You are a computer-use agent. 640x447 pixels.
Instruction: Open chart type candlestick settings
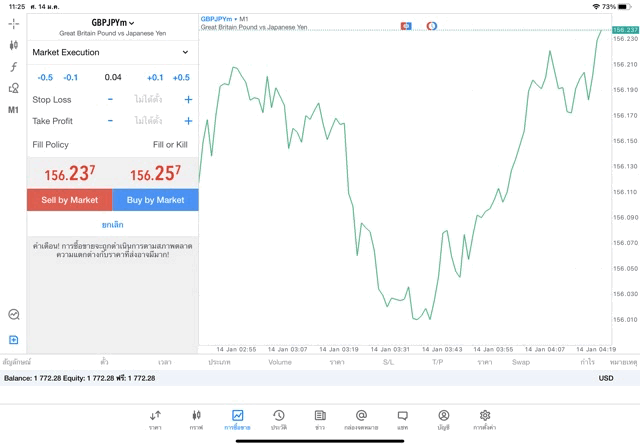click(13, 45)
